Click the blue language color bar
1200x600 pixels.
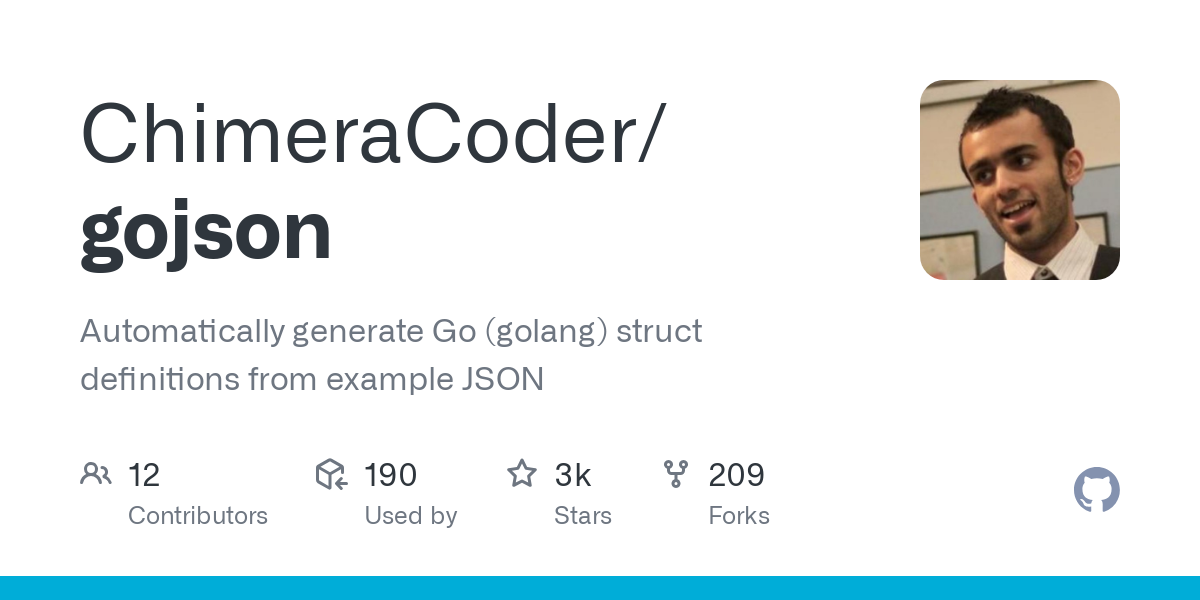point(600,588)
